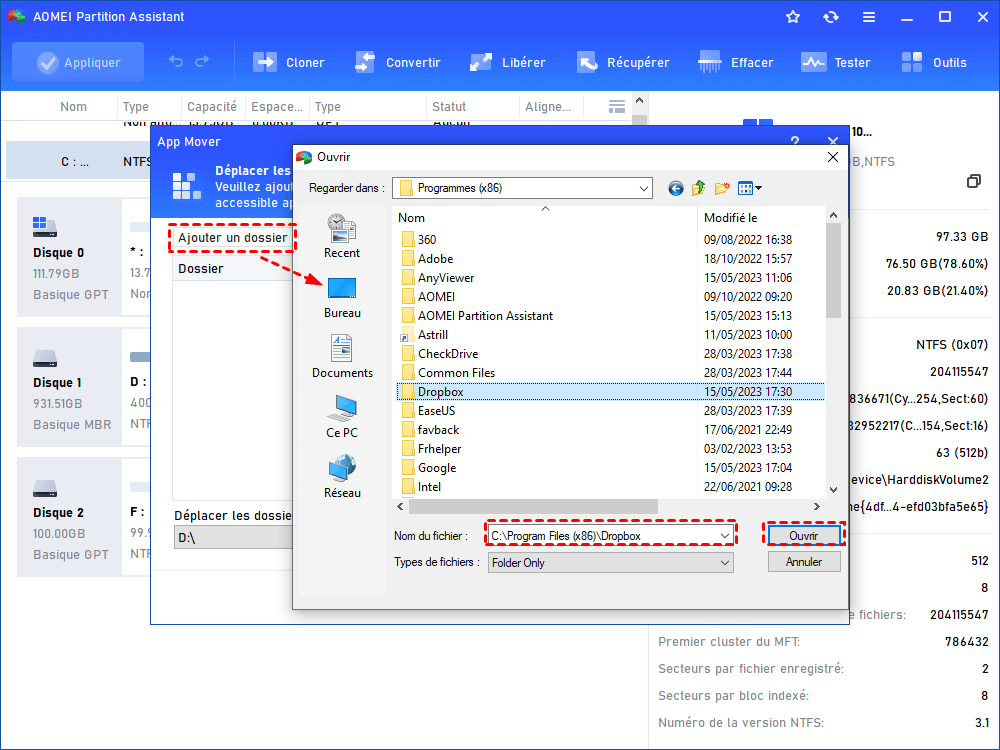The width and height of the screenshot is (1000, 750).
Task: Open the Outils menu
Action: tap(934, 62)
